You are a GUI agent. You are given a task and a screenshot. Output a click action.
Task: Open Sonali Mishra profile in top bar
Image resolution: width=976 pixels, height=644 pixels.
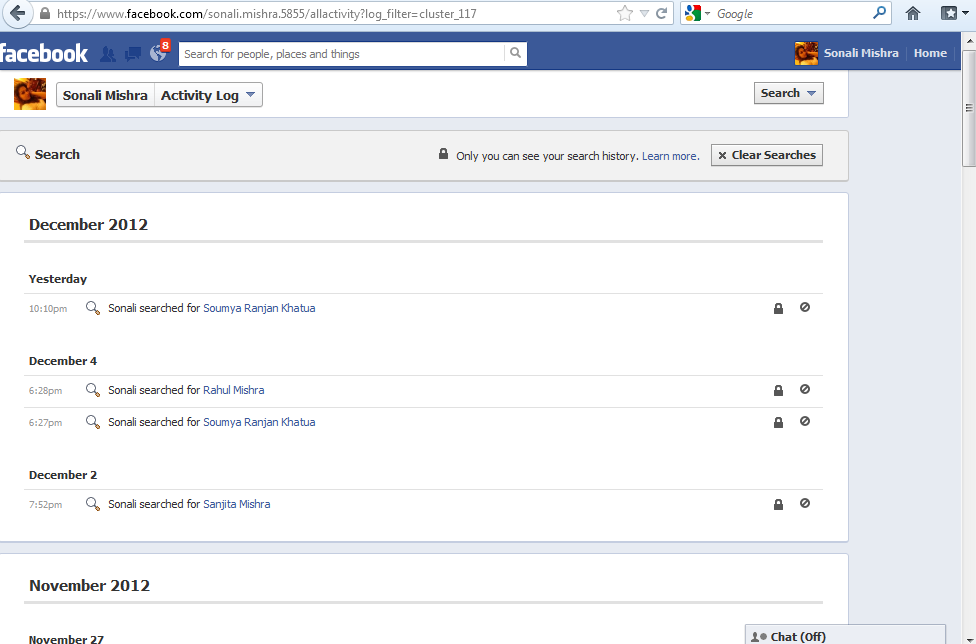tap(847, 53)
